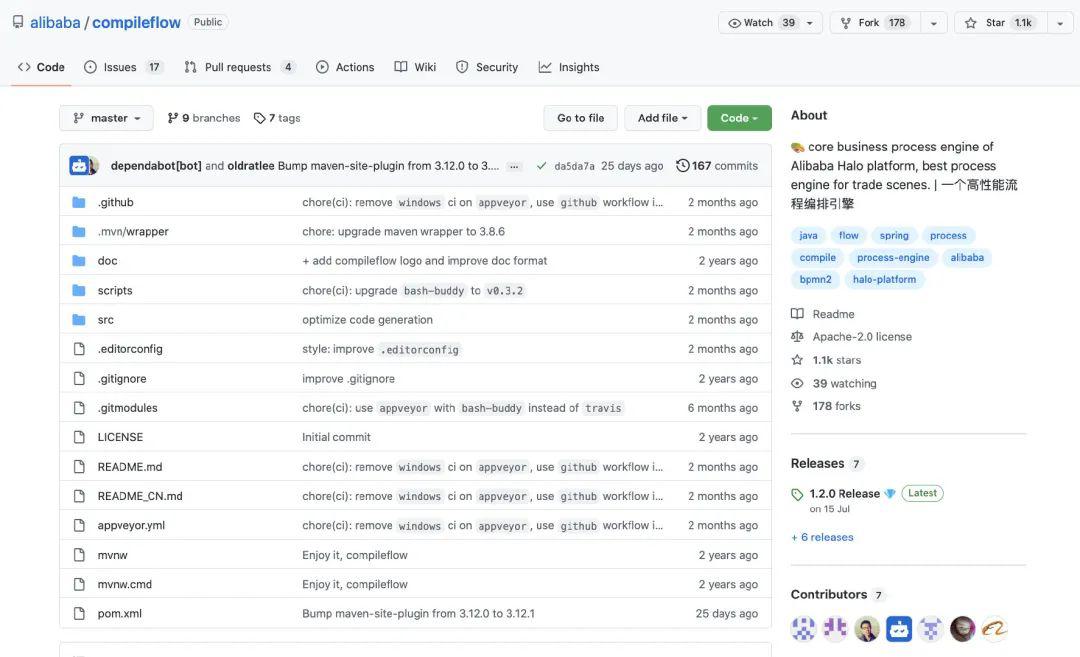Click the branches icon showing 9 branches
The image size is (1080, 657).
pyautogui.click(x=173, y=118)
